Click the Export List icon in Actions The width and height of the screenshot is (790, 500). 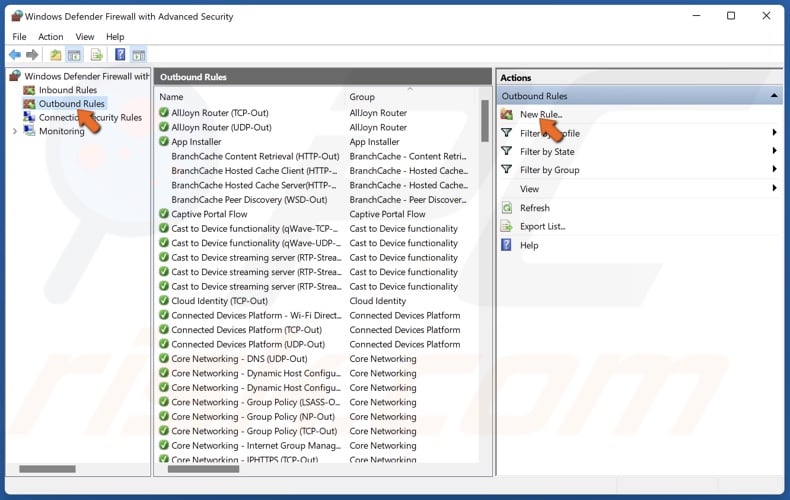click(506, 226)
